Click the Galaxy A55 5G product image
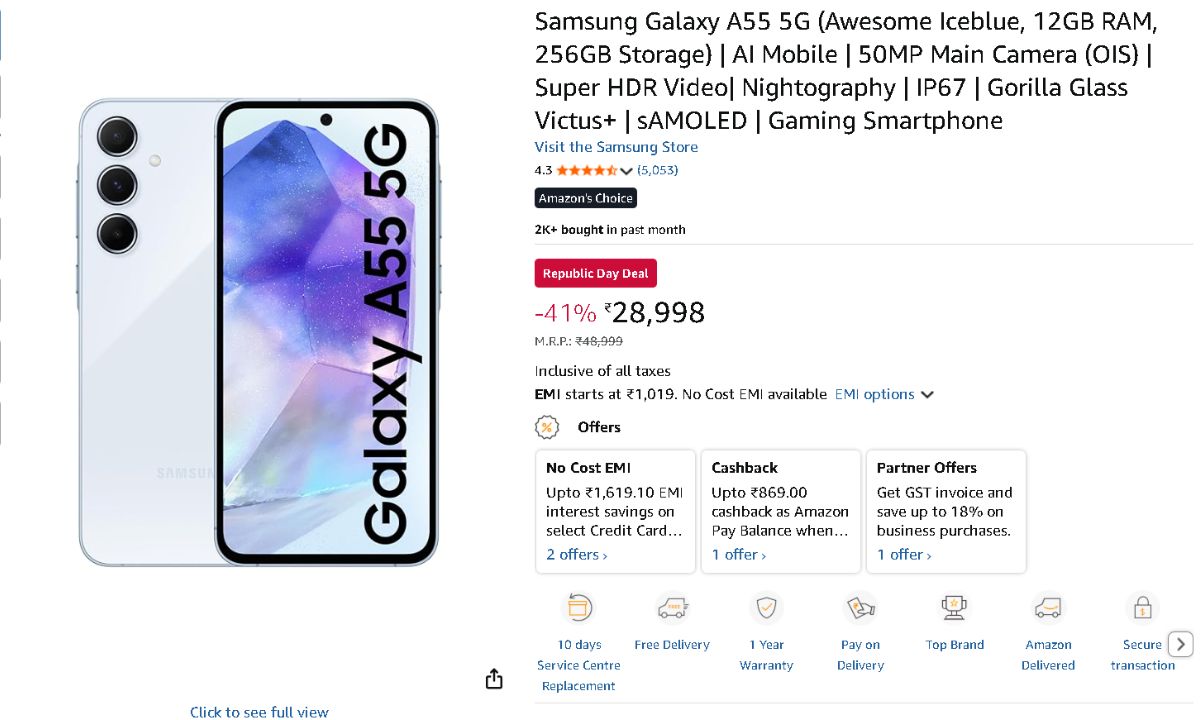The height and width of the screenshot is (720, 1200). pos(259,332)
